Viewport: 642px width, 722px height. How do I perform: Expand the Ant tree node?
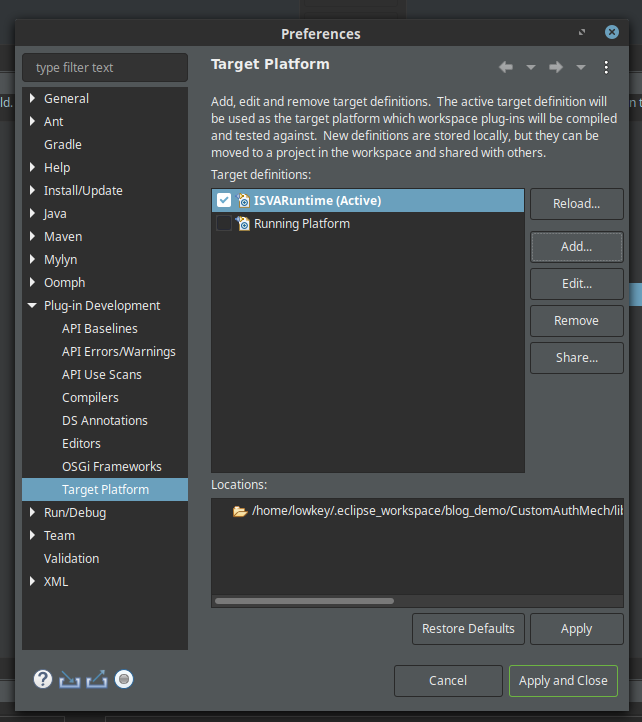32,121
